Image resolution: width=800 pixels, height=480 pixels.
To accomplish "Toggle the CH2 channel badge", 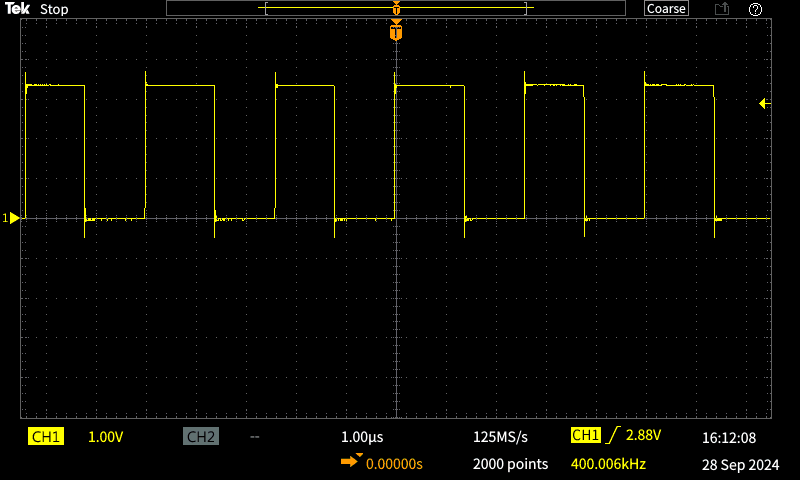I will [201, 437].
